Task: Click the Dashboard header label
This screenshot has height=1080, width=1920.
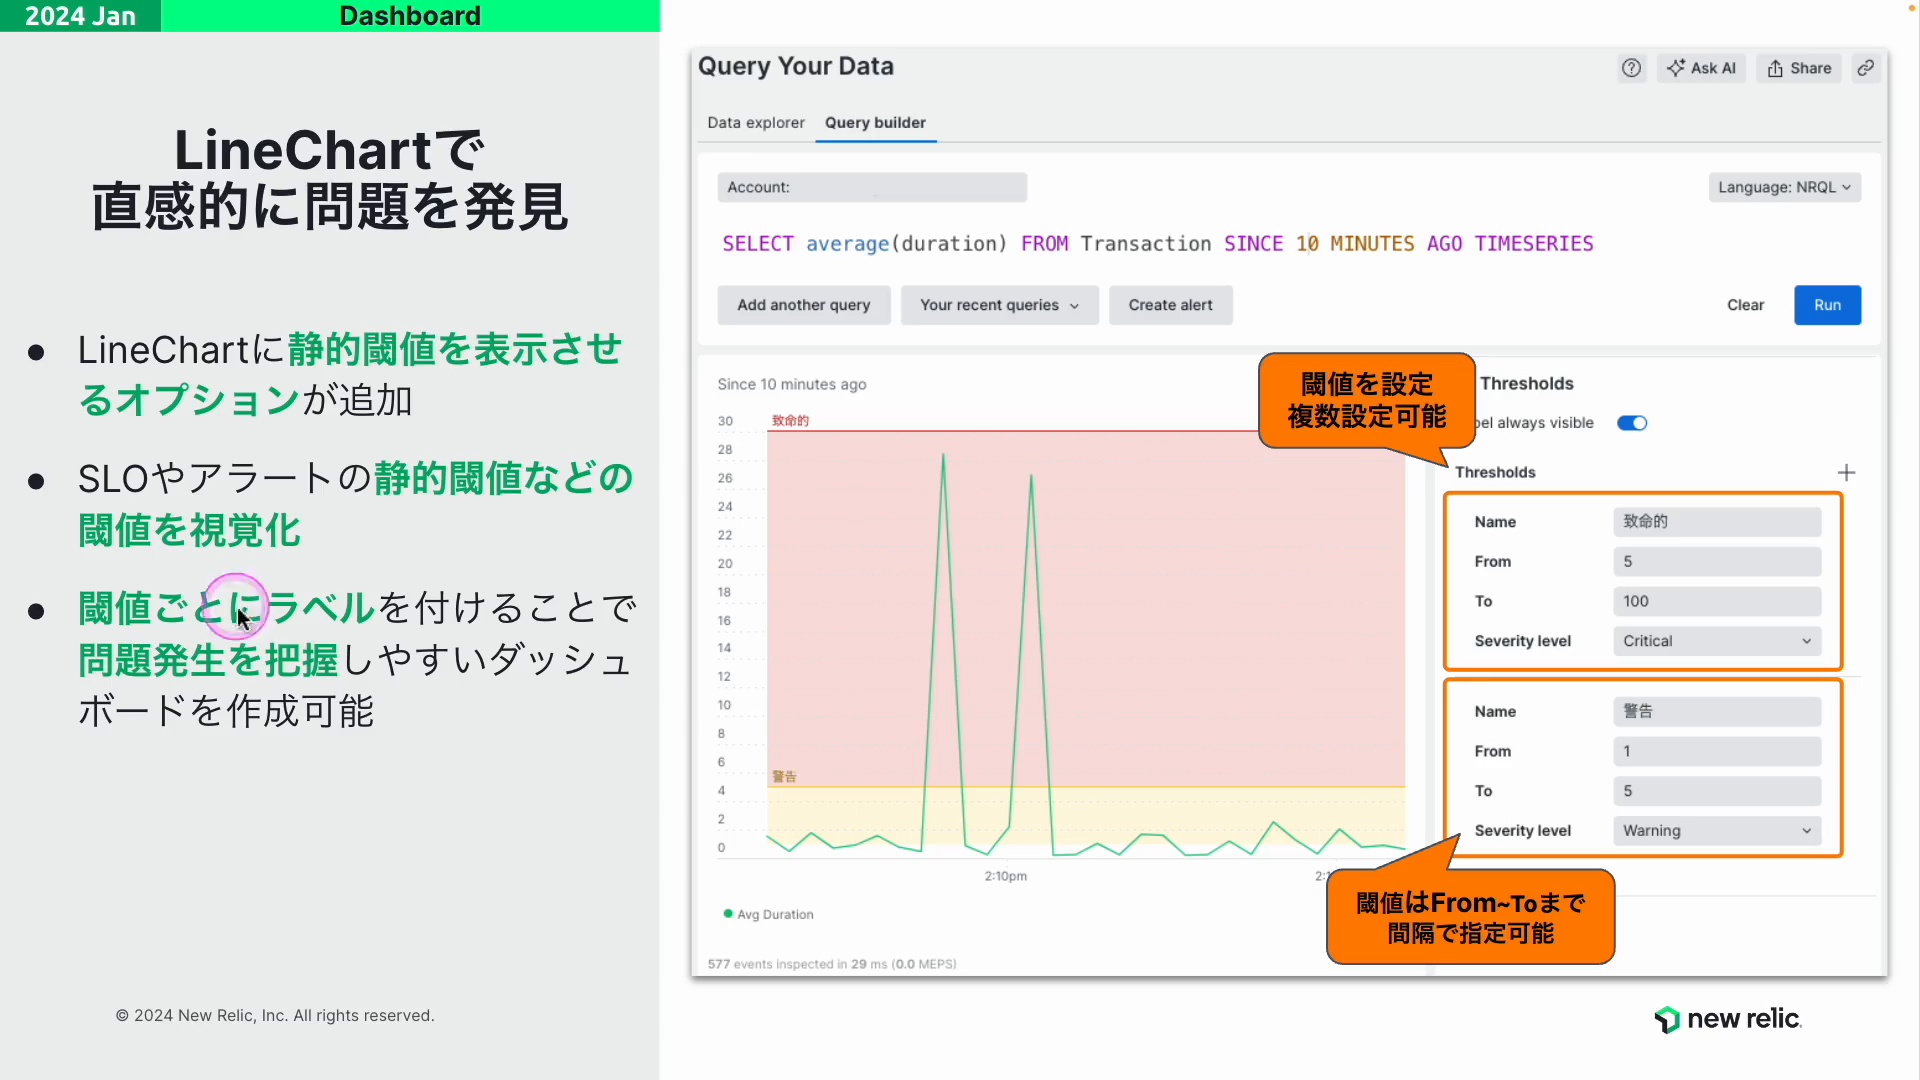Action: tap(410, 16)
